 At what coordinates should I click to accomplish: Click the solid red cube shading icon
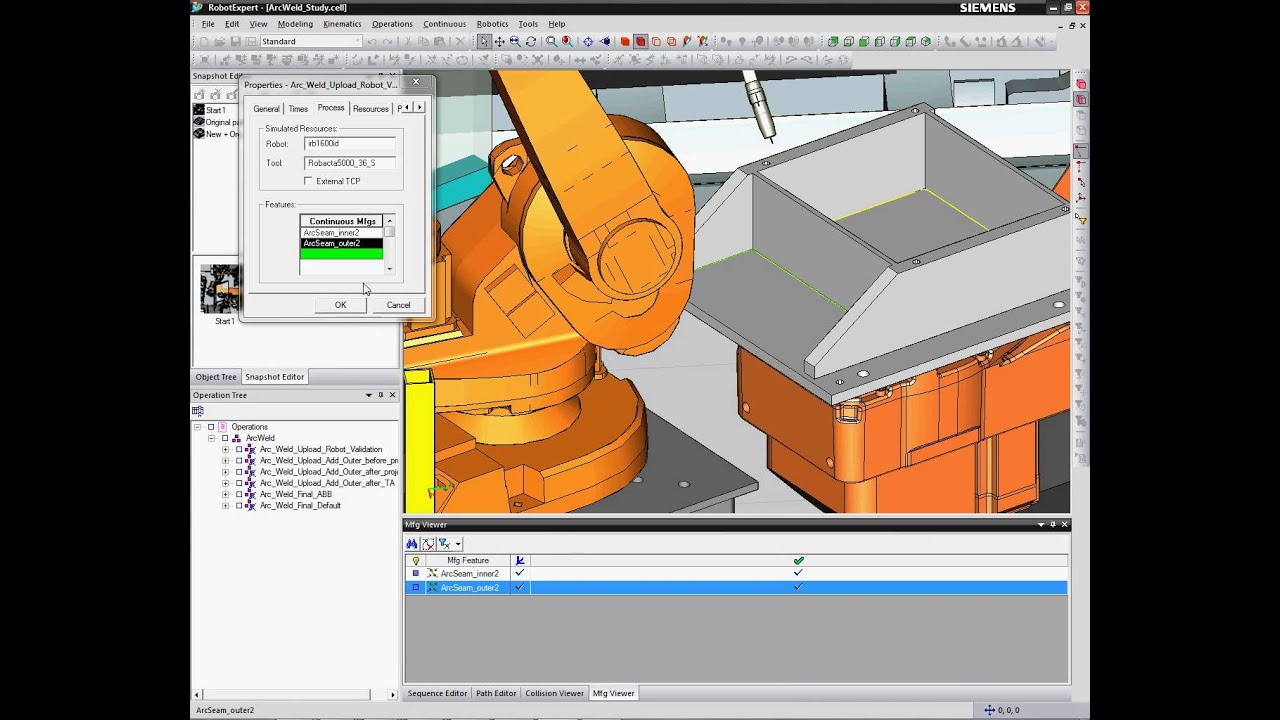pyautogui.click(x=624, y=41)
